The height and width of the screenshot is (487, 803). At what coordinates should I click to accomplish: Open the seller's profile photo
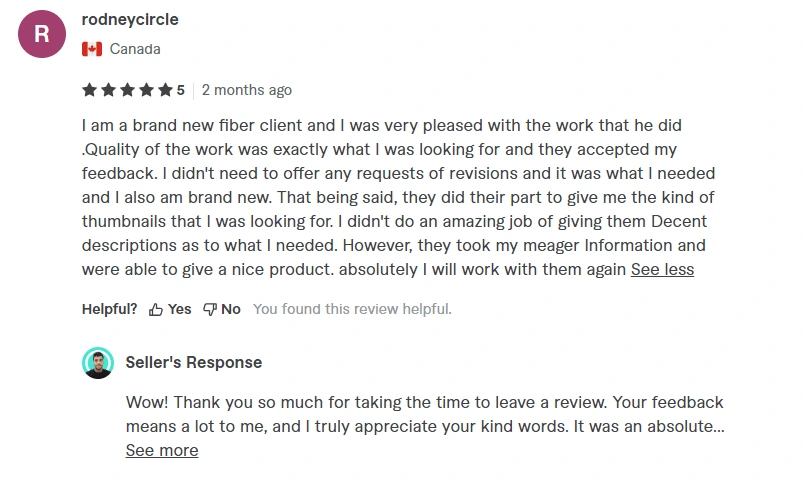[98, 363]
